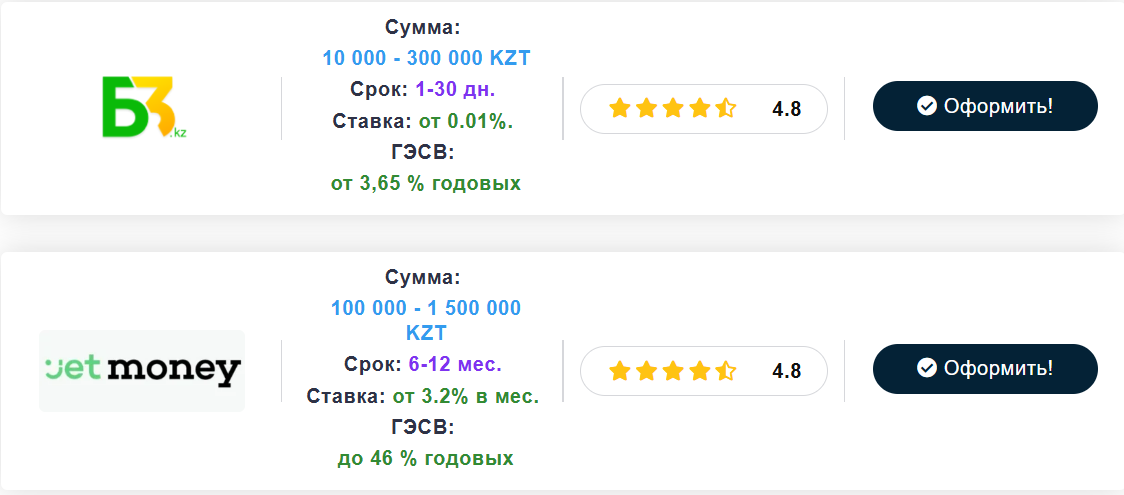
Task: Click the 100 000 - 1 500 000 KZT amount
Action: click(426, 320)
